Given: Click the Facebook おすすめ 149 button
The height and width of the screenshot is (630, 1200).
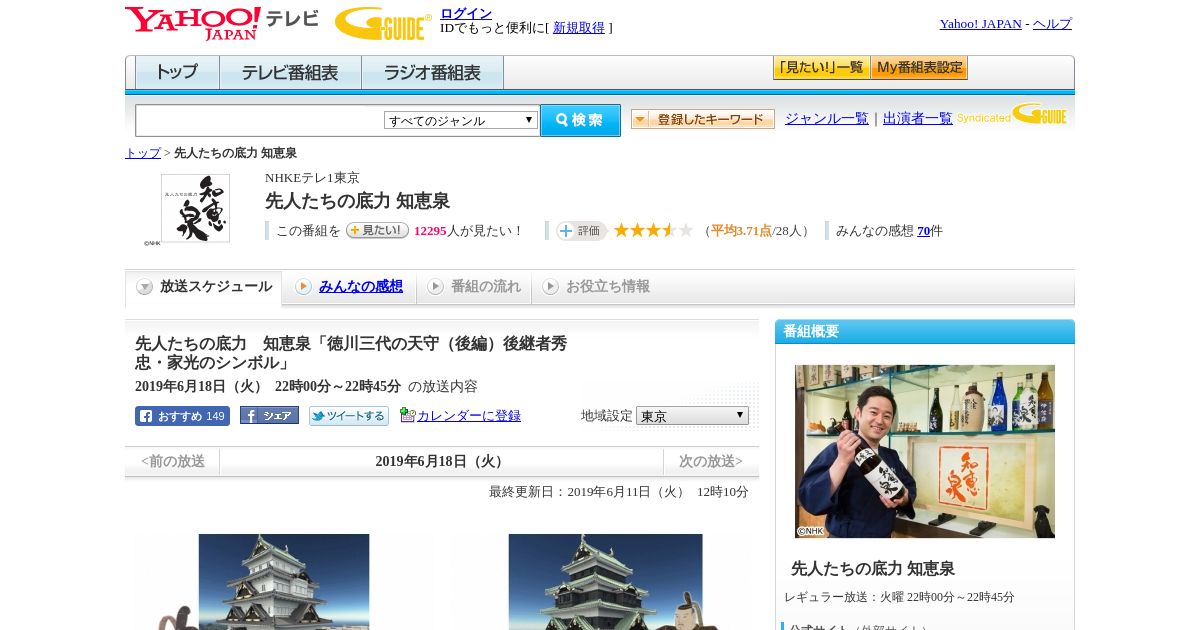Looking at the screenshot, I should pos(182,416).
